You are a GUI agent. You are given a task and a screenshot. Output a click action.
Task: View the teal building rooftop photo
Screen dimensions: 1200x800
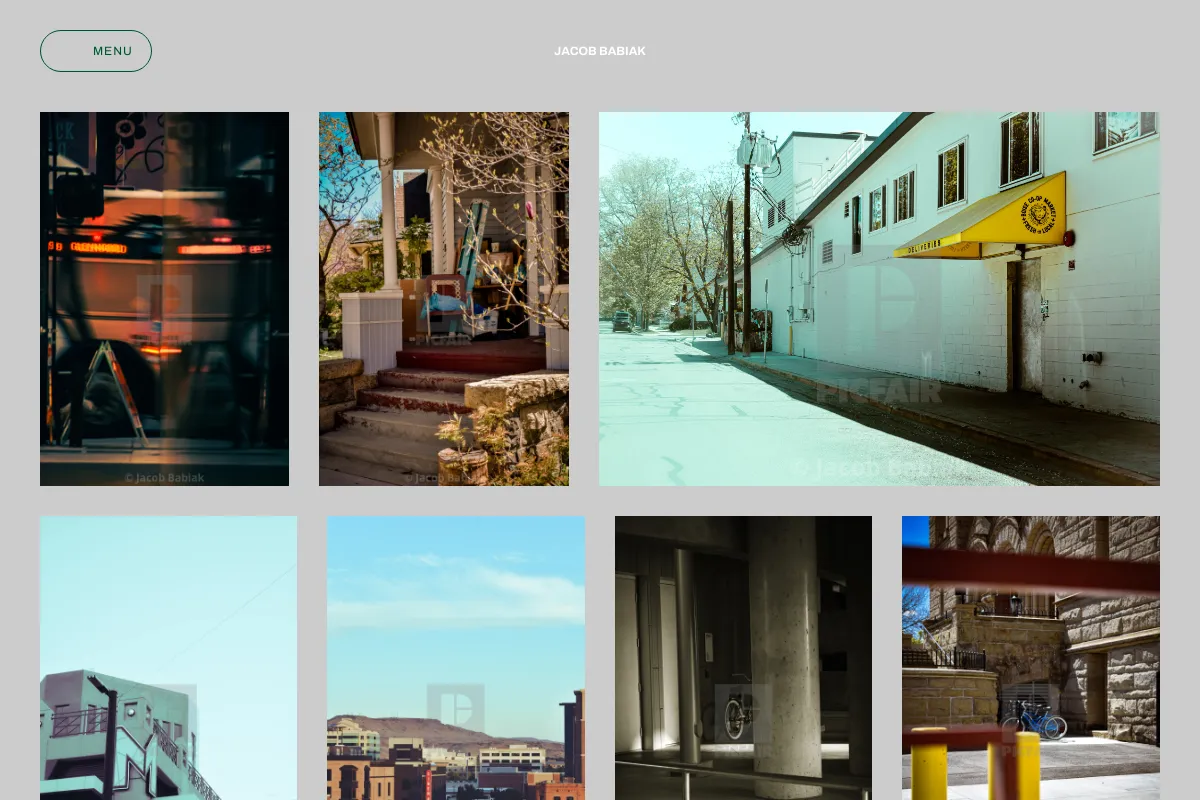click(x=168, y=658)
